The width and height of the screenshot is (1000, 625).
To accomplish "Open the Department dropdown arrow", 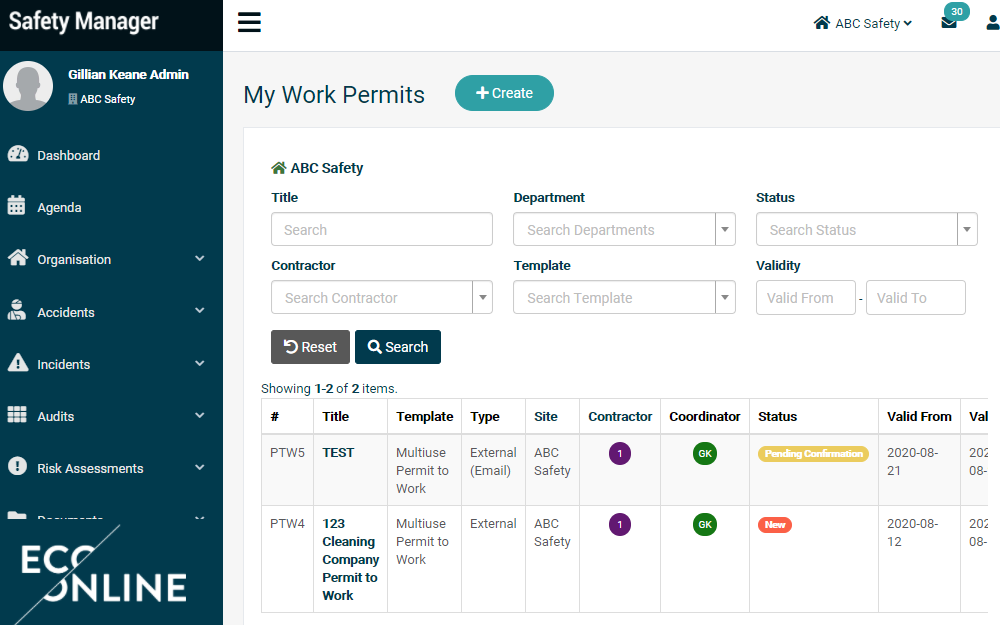I will point(725,229).
